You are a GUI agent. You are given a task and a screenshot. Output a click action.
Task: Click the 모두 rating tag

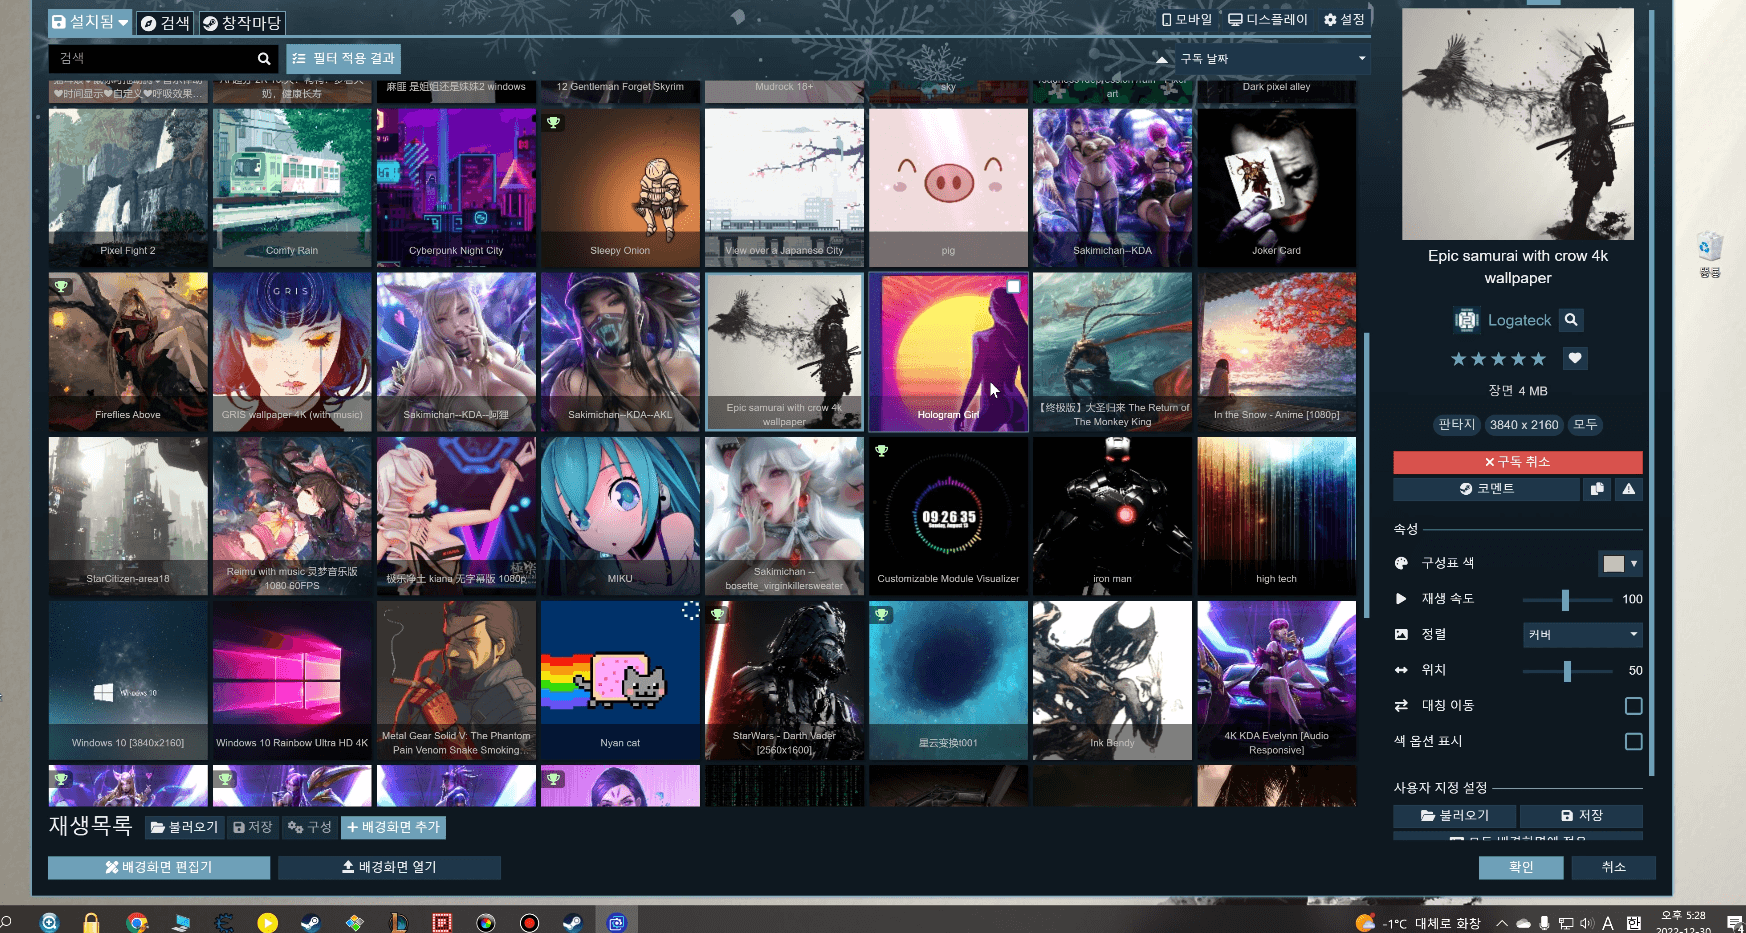(x=1585, y=425)
